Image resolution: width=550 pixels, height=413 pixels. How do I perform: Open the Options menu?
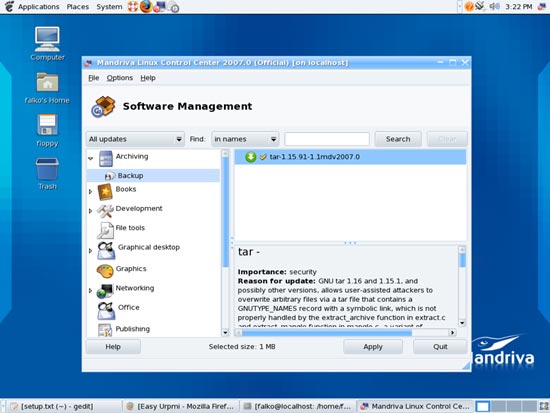(x=120, y=78)
